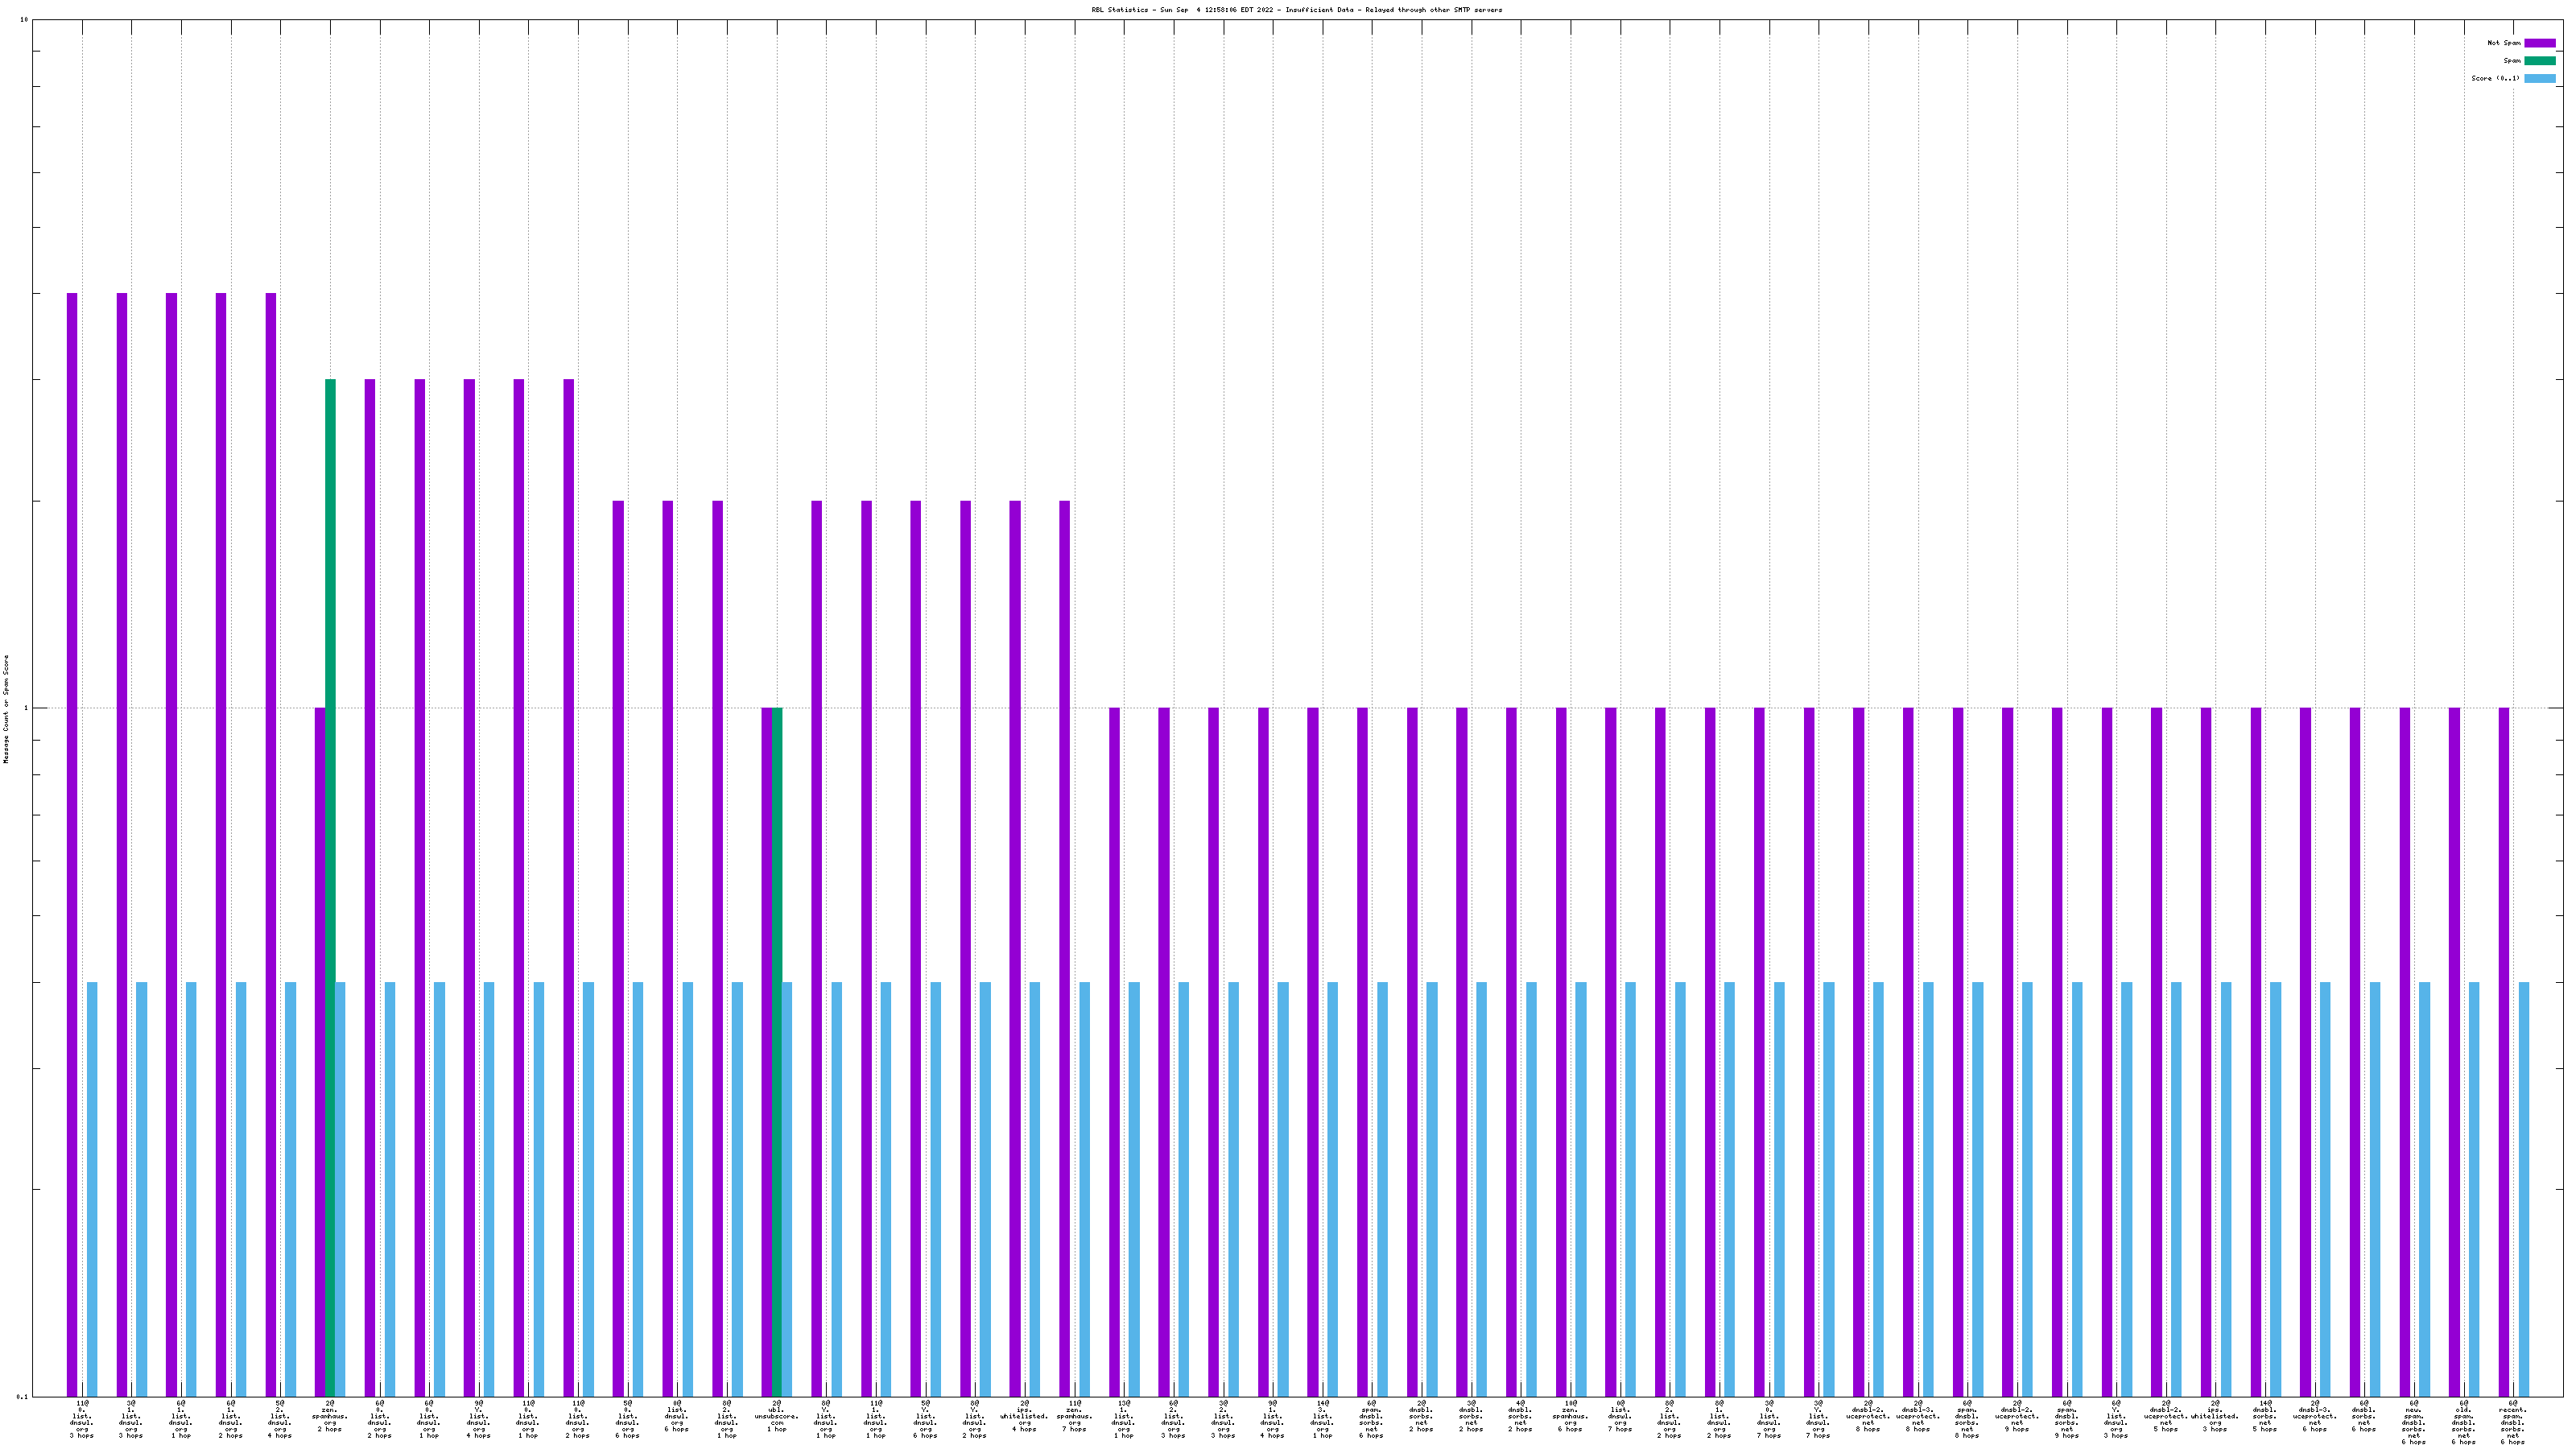Click the light-blue Score legend swatch

click(x=2539, y=78)
